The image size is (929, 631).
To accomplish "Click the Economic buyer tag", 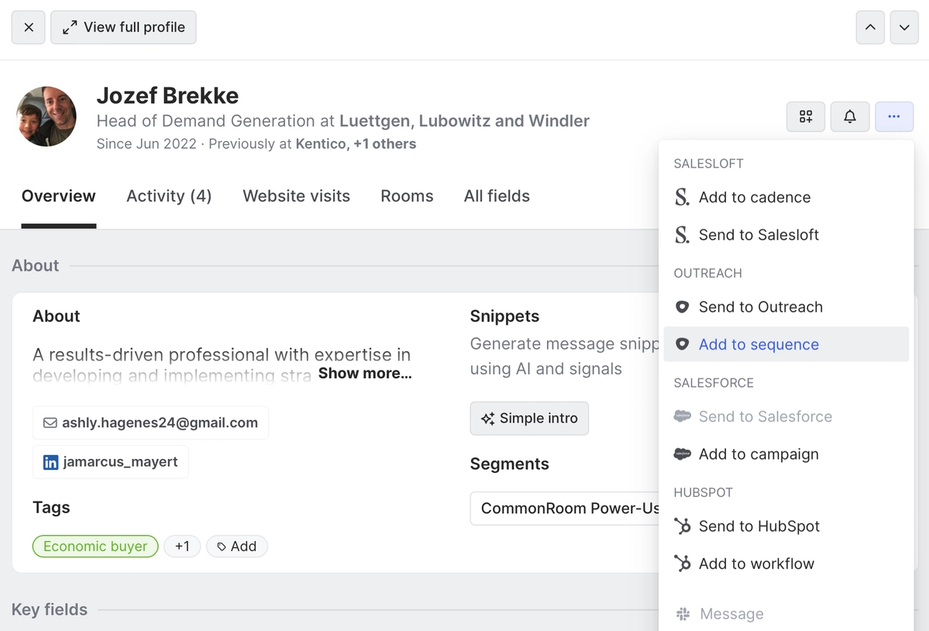I will tap(95, 546).
